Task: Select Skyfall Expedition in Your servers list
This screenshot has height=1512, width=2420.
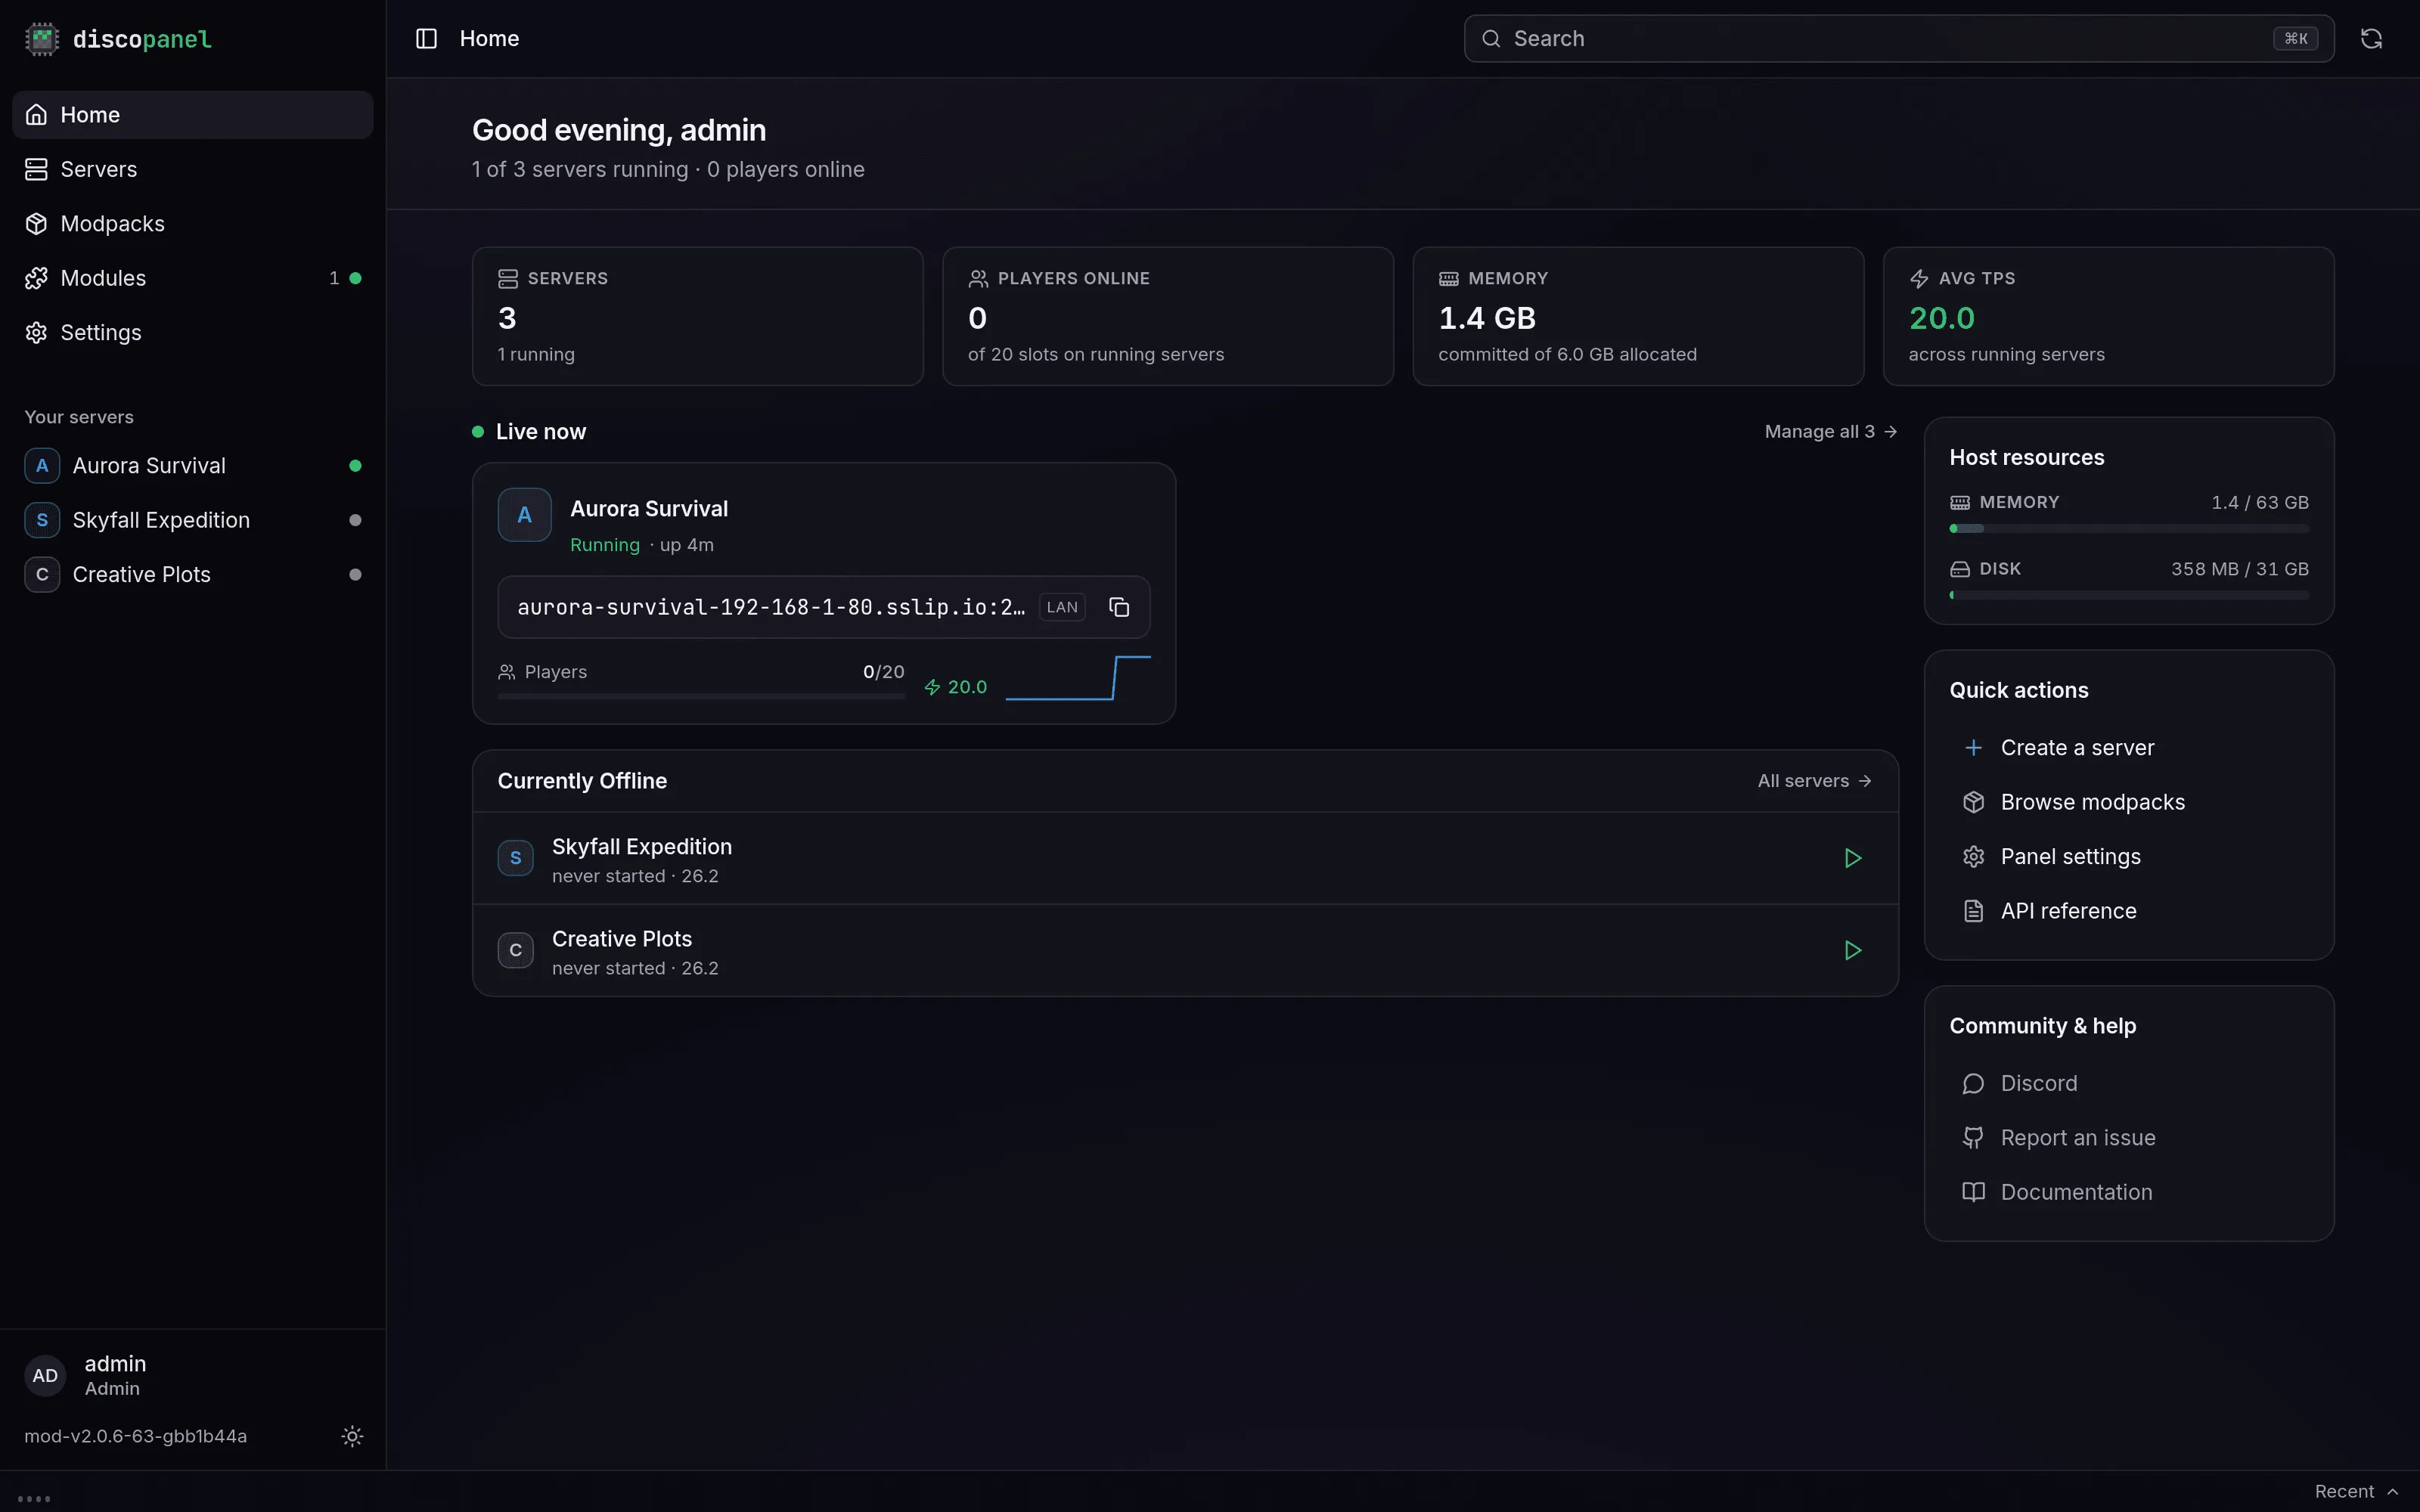Action: (x=192, y=520)
